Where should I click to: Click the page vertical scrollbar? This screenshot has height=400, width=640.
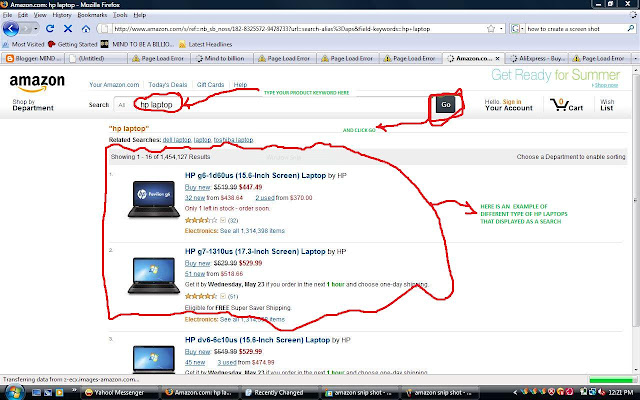coord(636,200)
